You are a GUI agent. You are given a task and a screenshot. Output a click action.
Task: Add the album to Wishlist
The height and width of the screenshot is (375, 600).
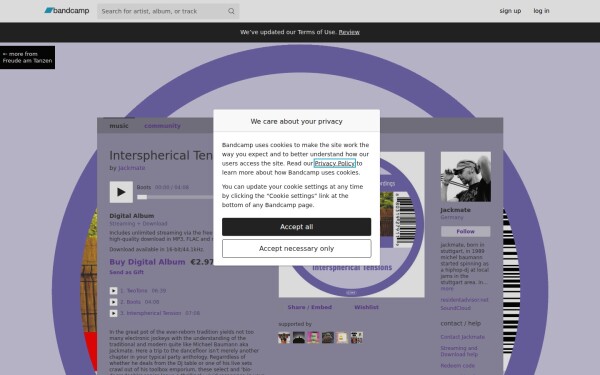coord(366,307)
